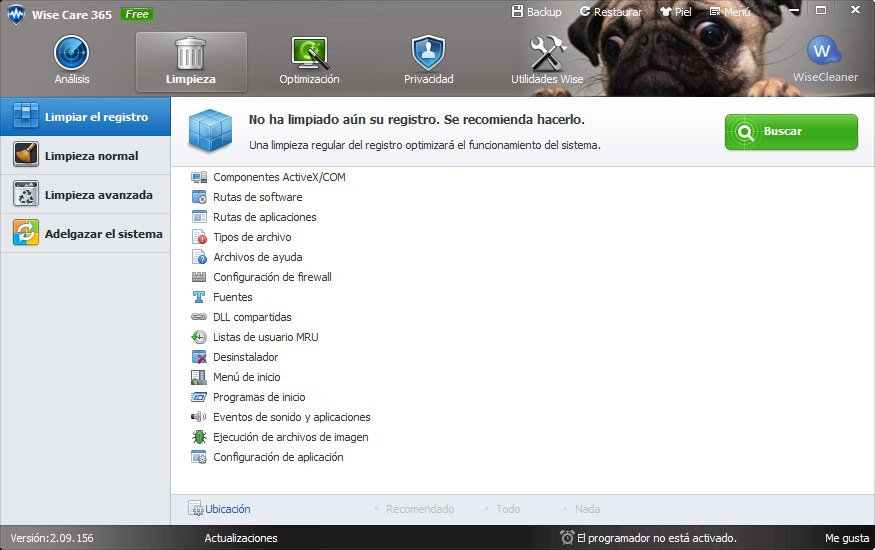Select Adelgazar el sistema in sidebar
Image resolution: width=875 pixels, height=550 pixels.
(85, 234)
